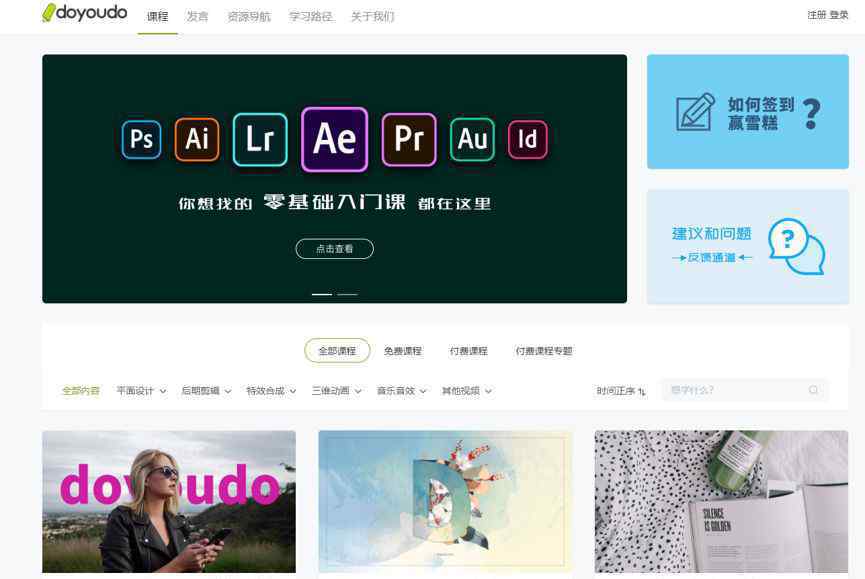Select the Id InDesign icon in the banner
Screen dimensions: 865x579
tap(527, 139)
